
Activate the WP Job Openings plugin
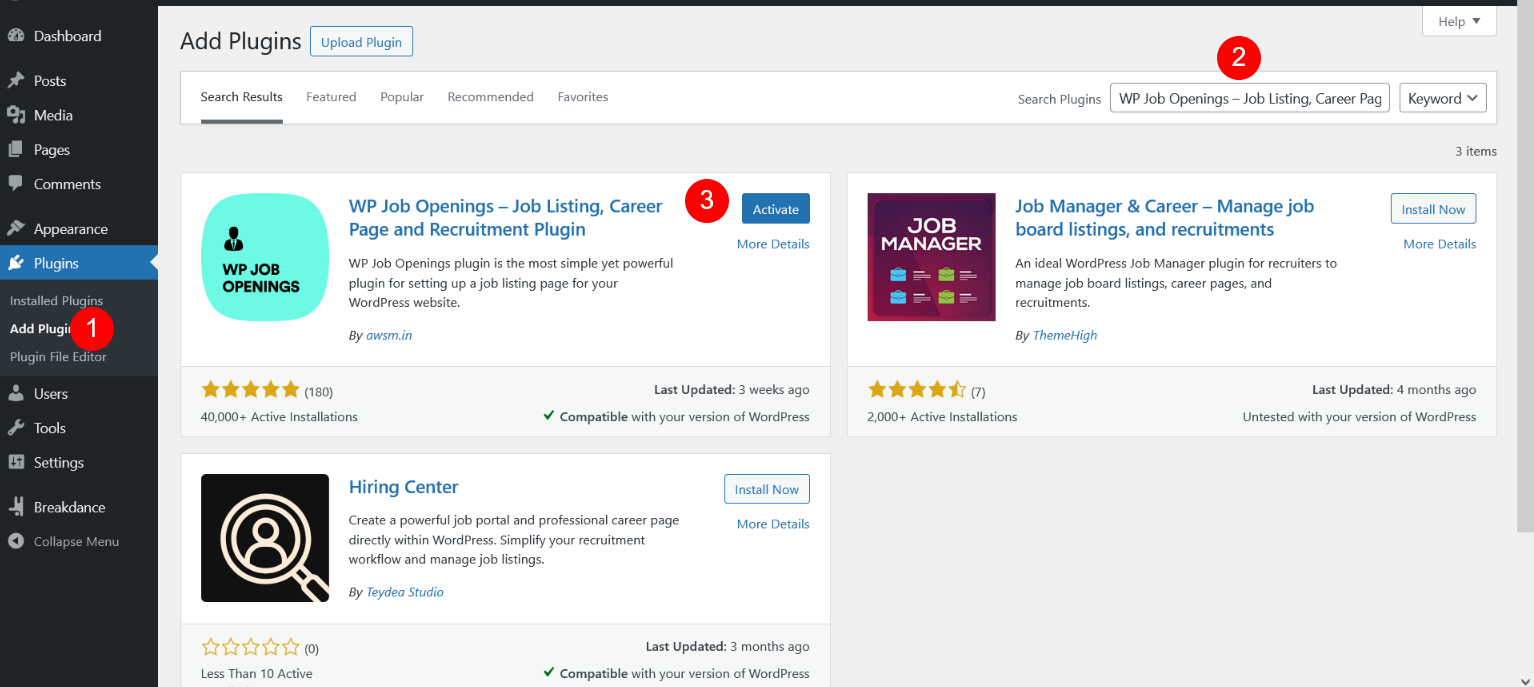[x=776, y=209]
